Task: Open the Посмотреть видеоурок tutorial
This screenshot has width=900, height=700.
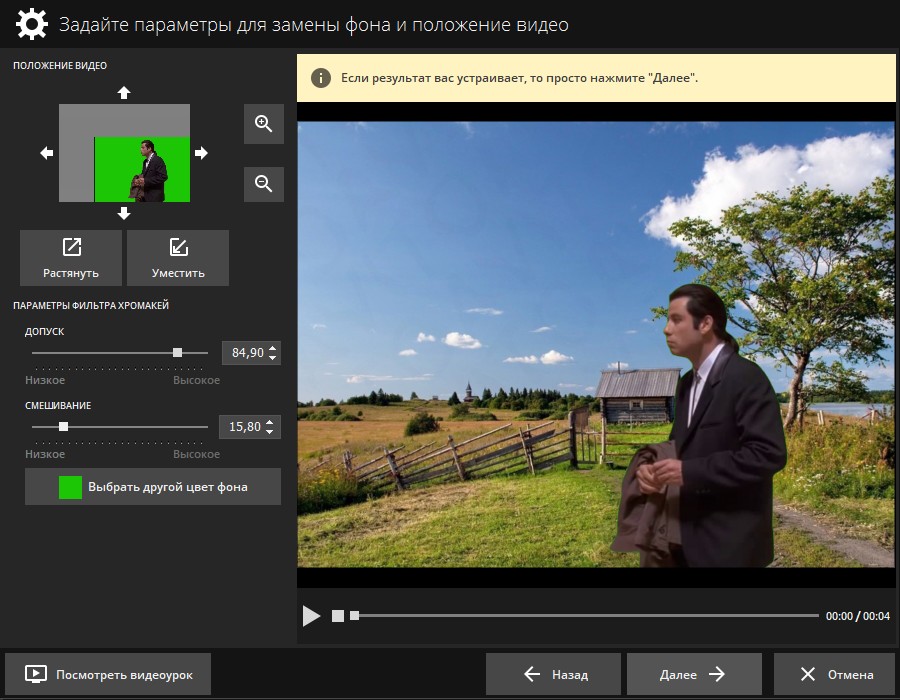Action: pos(108,674)
